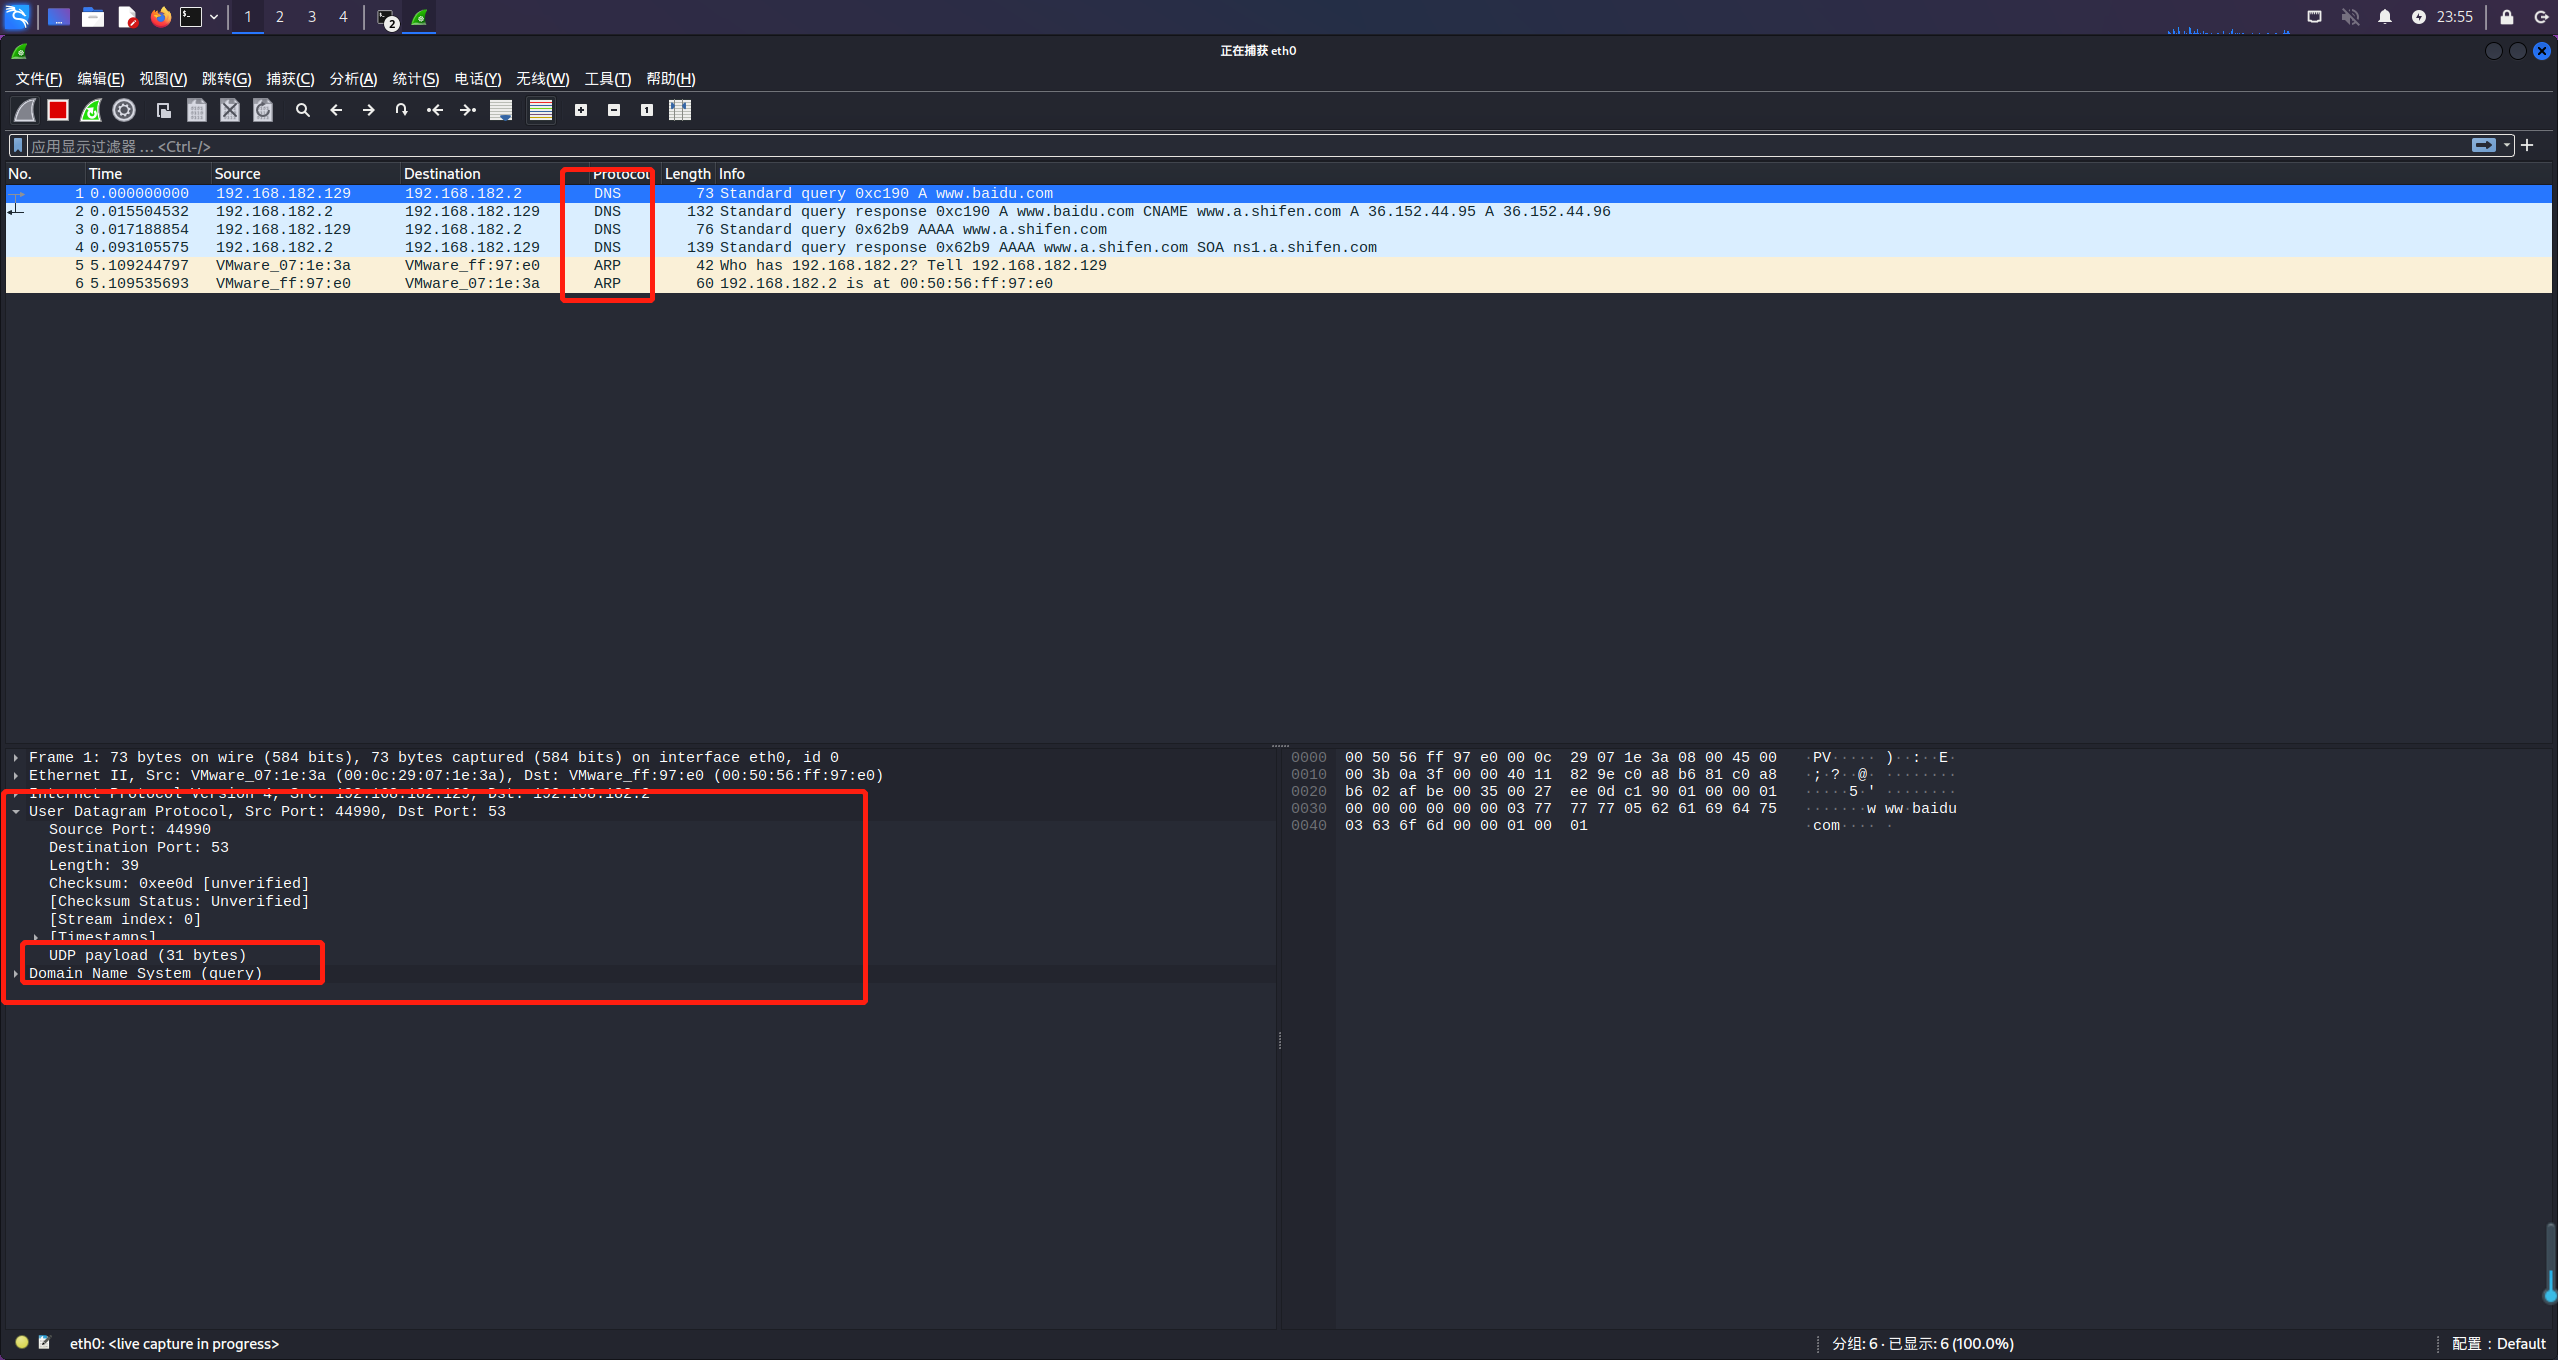Click the resize columns toolbar icon
2558x1360 pixels.
point(680,110)
